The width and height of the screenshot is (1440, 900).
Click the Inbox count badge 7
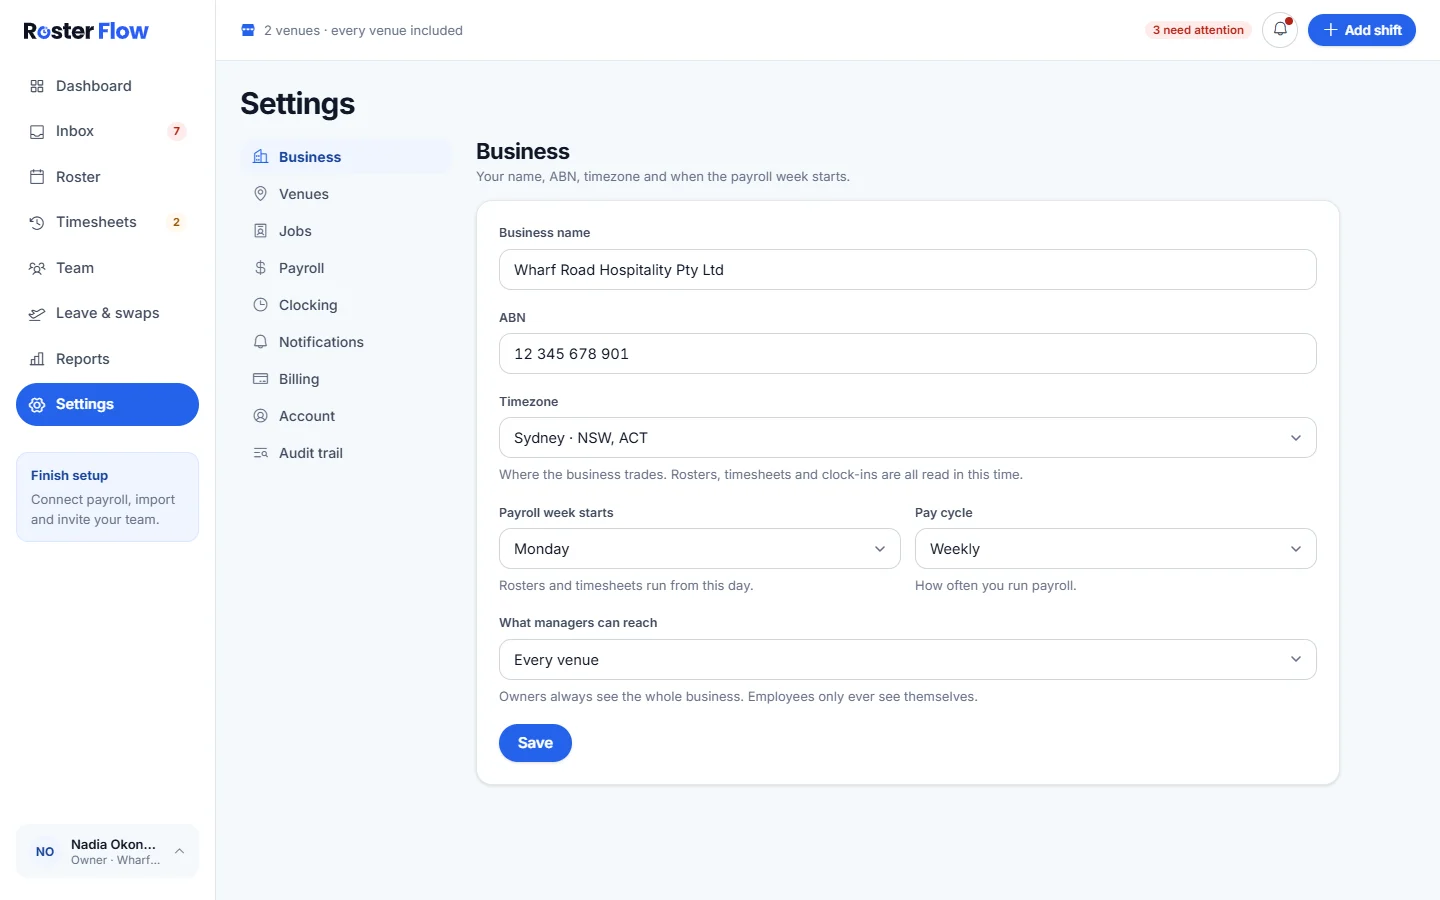(x=177, y=131)
